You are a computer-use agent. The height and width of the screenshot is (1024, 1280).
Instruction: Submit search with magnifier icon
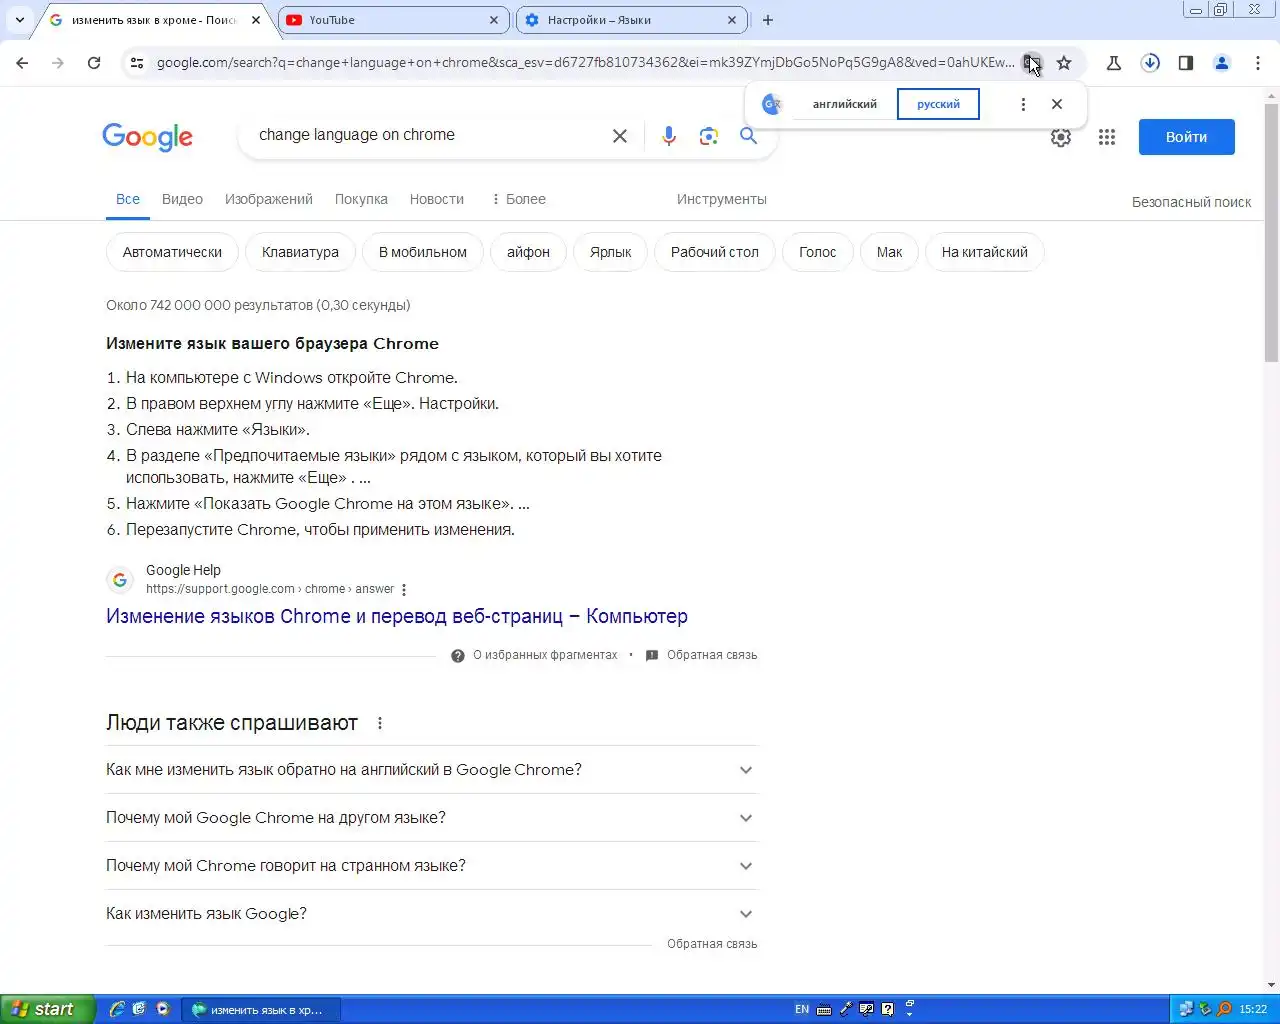click(748, 135)
